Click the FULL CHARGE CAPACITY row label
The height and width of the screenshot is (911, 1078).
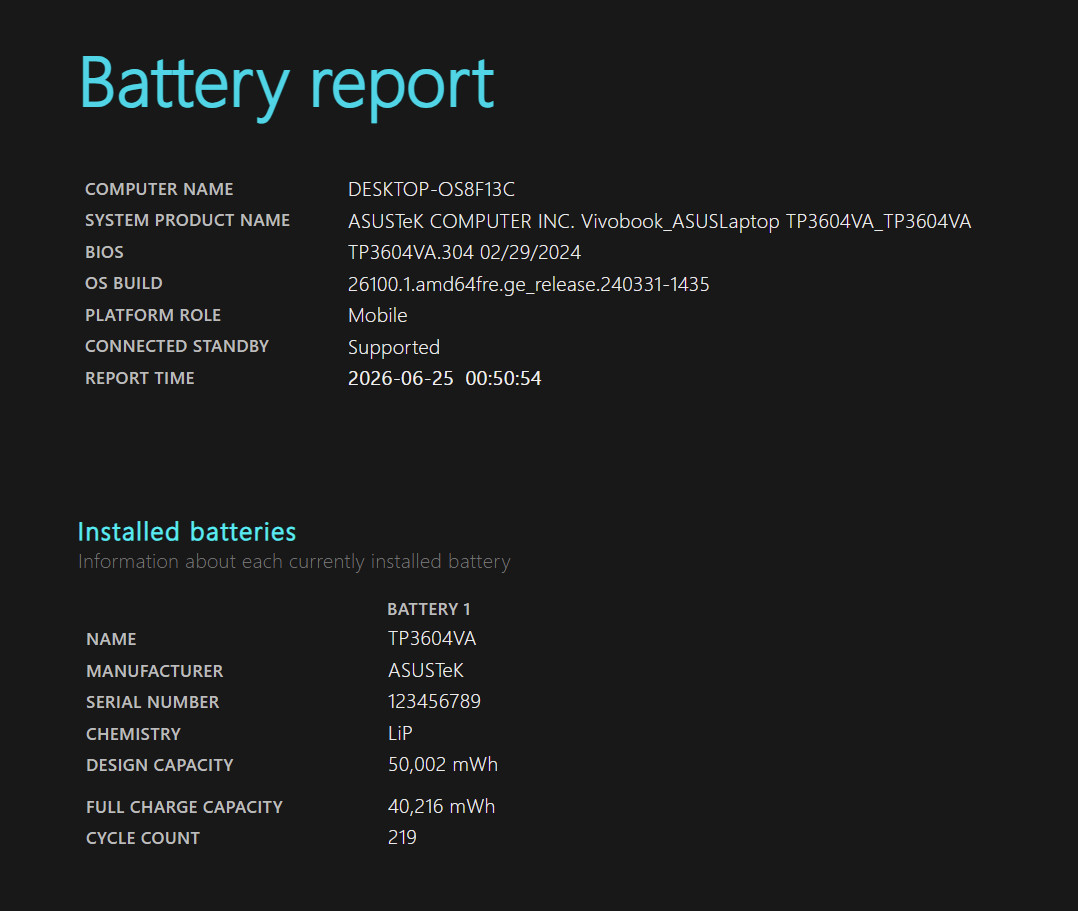tap(184, 807)
